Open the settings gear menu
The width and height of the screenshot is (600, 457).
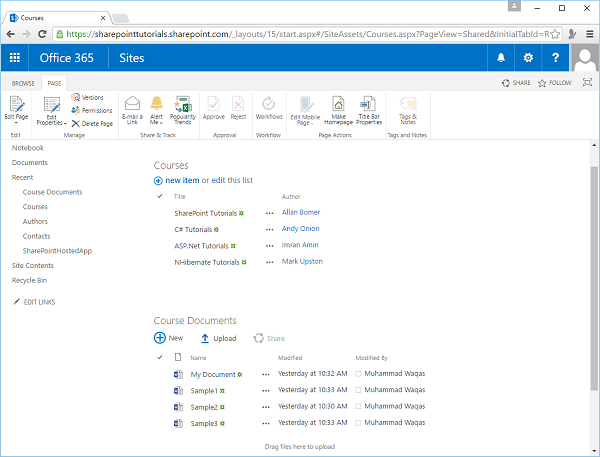click(x=528, y=58)
